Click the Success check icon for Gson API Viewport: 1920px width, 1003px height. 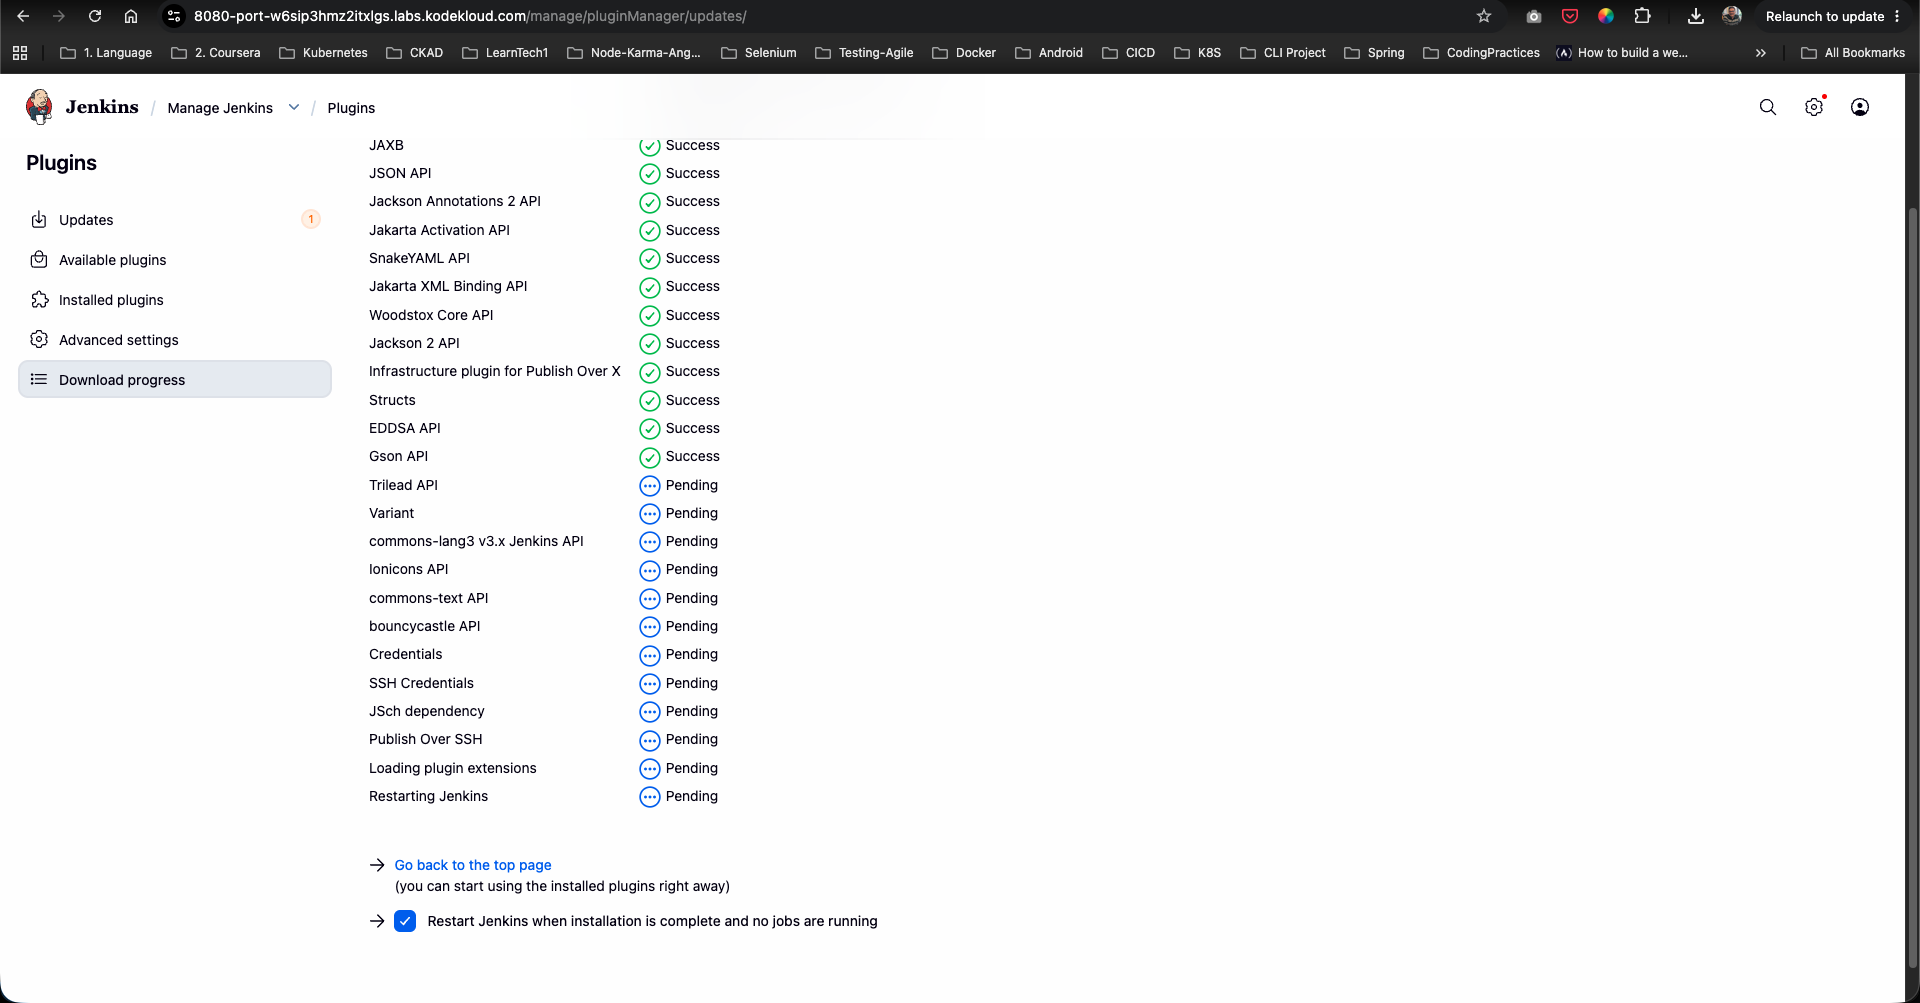(x=650, y=457)
